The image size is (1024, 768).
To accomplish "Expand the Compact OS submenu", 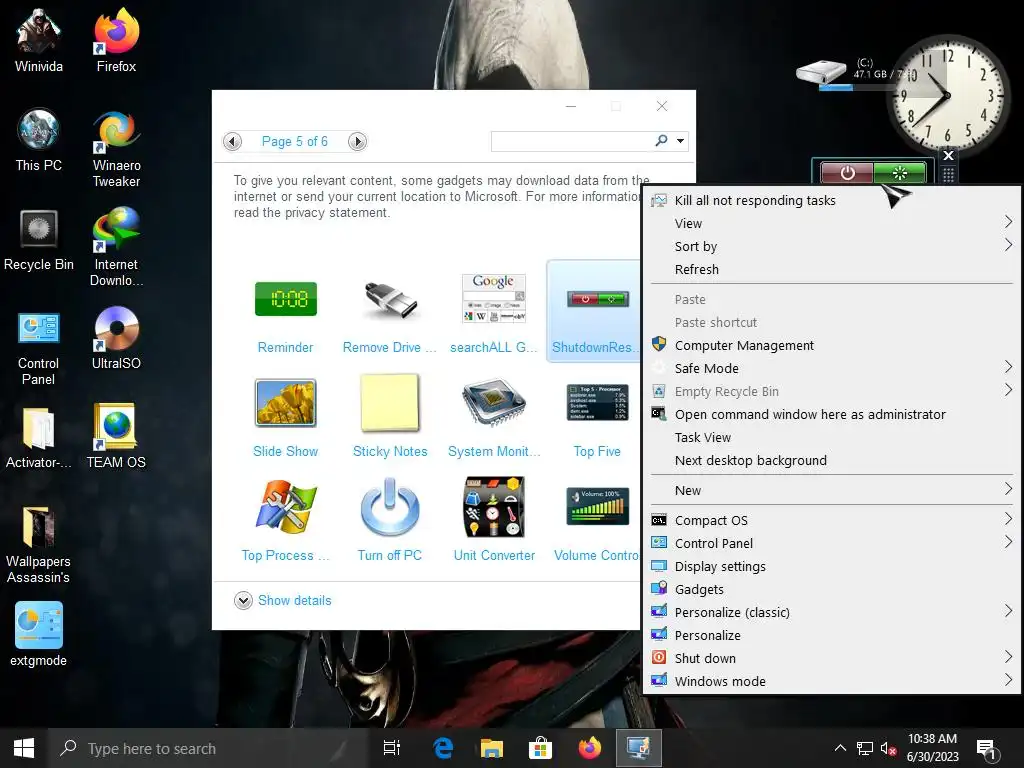I will click(x=831, y=520).
